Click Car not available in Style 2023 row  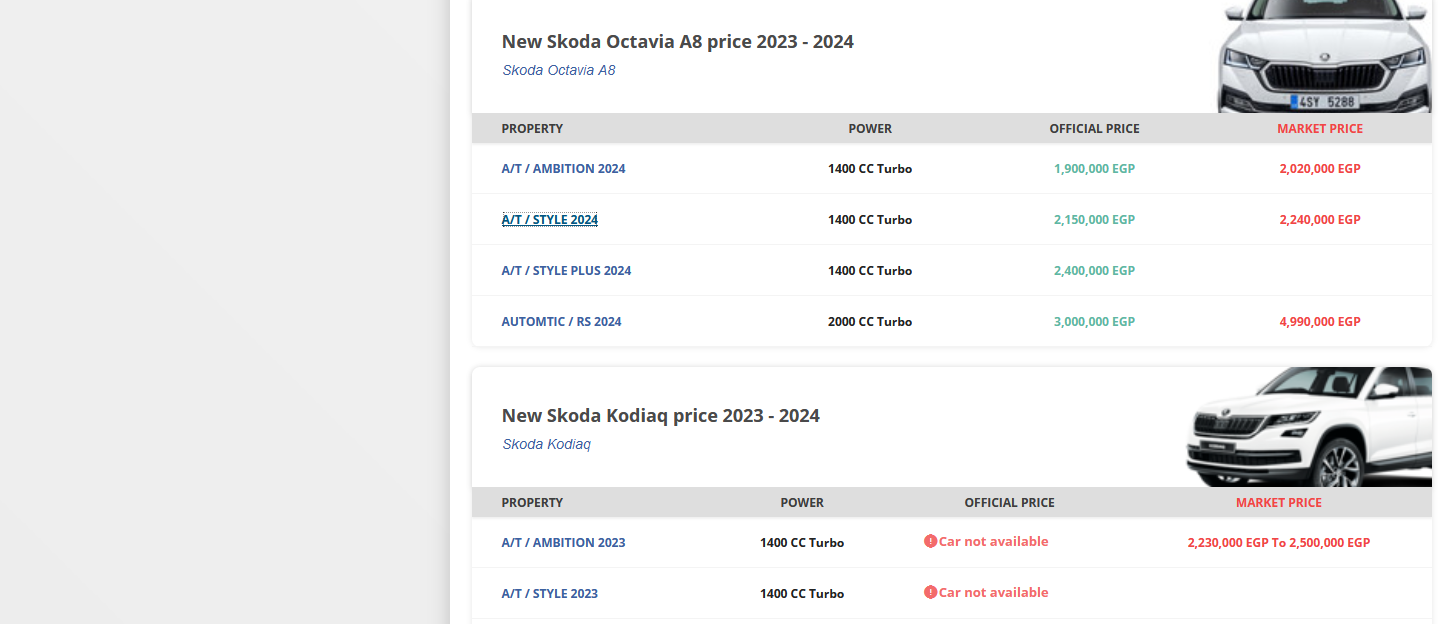pyautogui.click(x=993, y=592)
